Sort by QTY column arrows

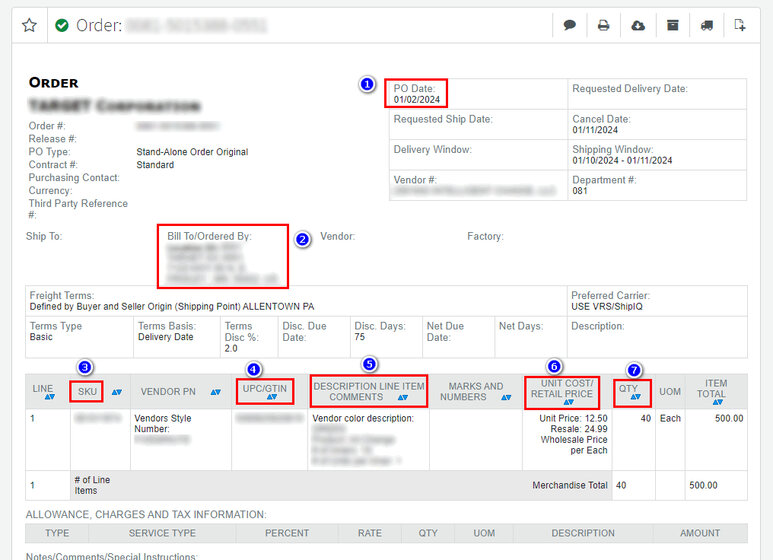click(x=635, y=397)
